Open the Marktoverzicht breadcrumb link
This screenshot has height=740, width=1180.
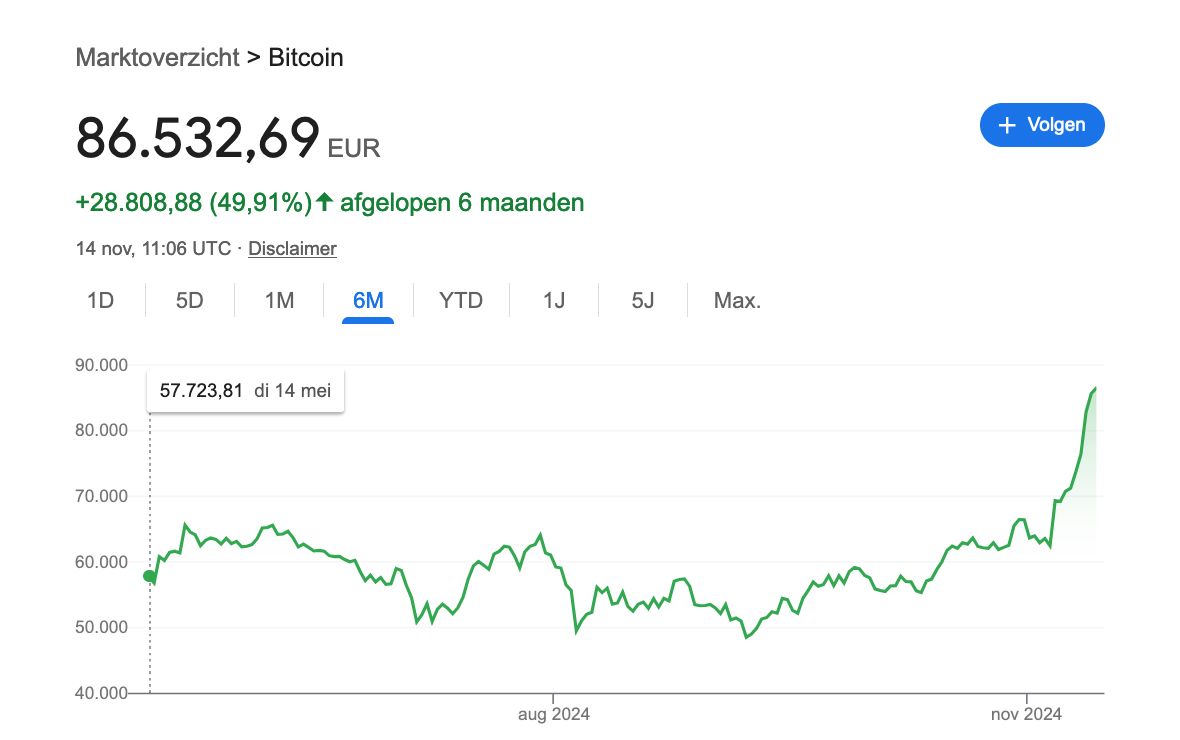157,57
